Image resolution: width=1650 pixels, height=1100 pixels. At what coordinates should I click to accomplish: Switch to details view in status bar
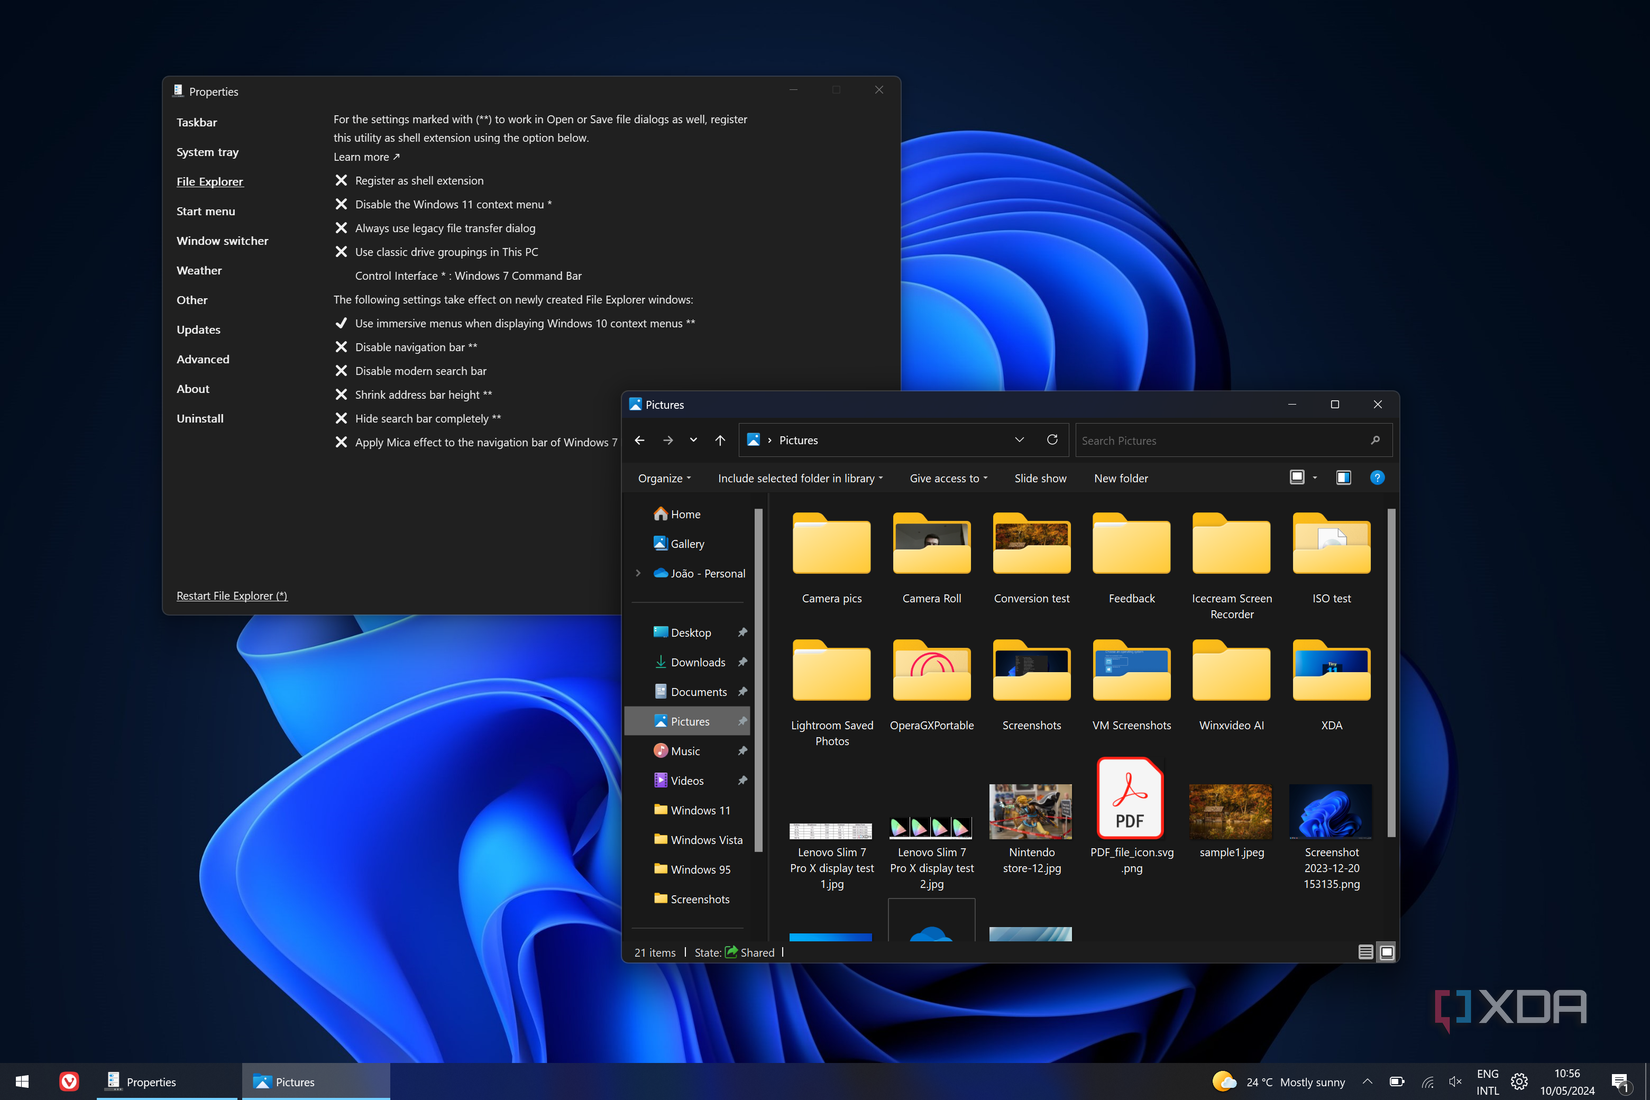(1364, 952)
